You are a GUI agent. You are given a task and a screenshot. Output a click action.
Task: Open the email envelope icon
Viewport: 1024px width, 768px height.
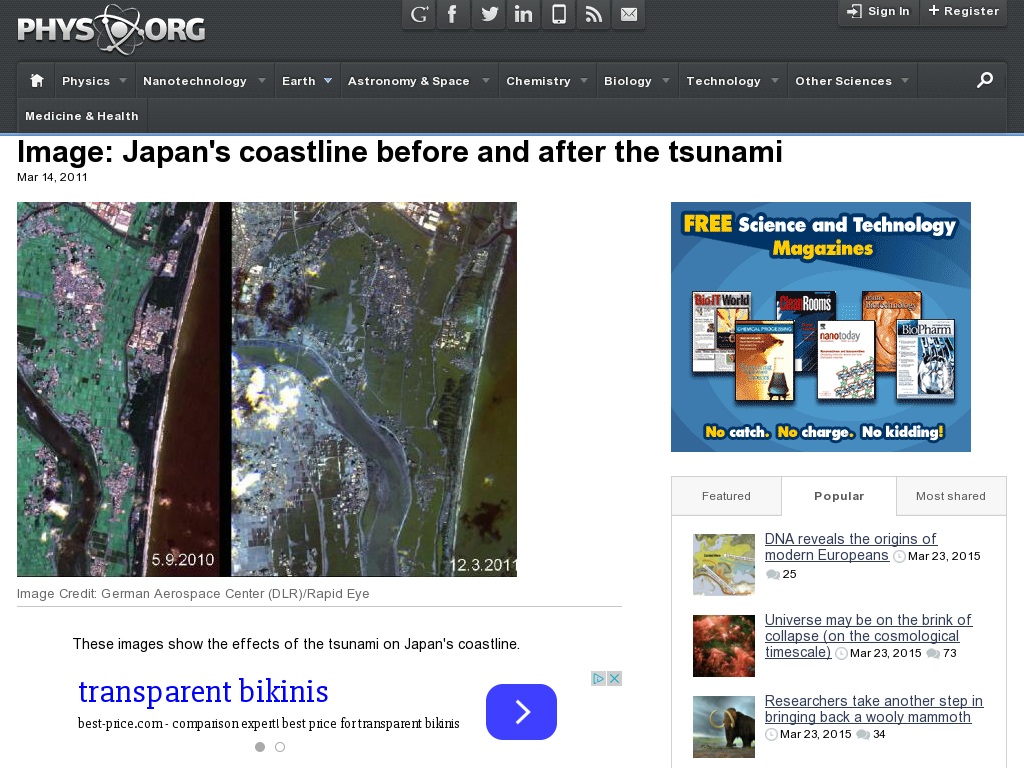coord(628,14)
